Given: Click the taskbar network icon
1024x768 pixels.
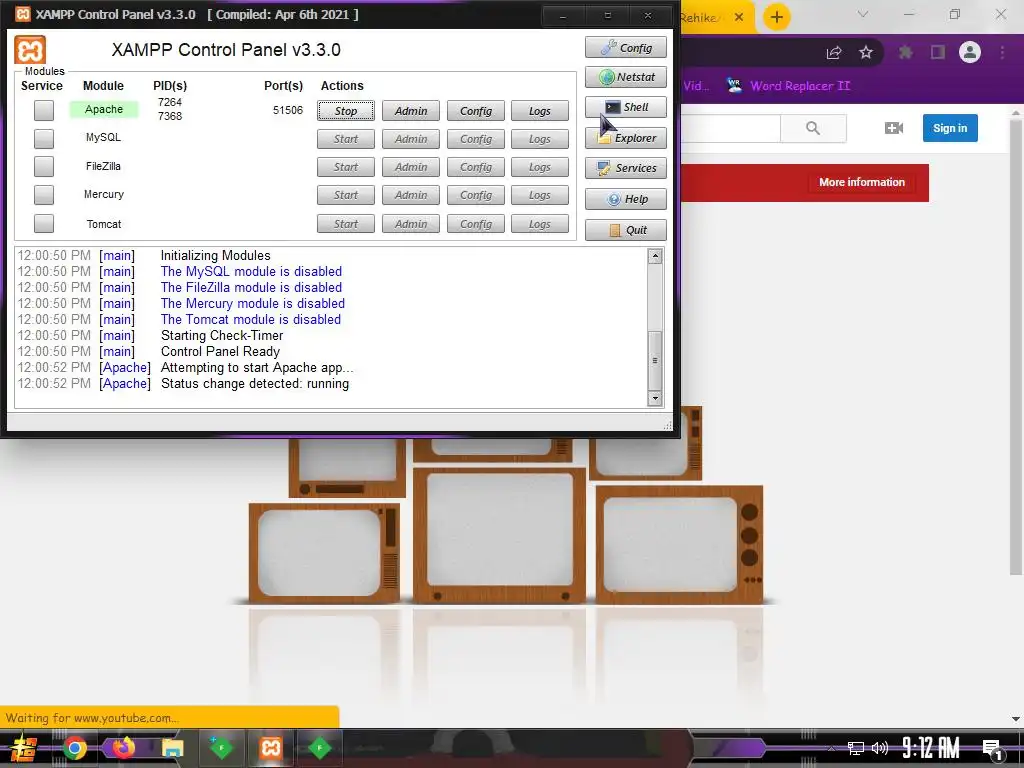Looking at the screenshot, I should point(856,748).
